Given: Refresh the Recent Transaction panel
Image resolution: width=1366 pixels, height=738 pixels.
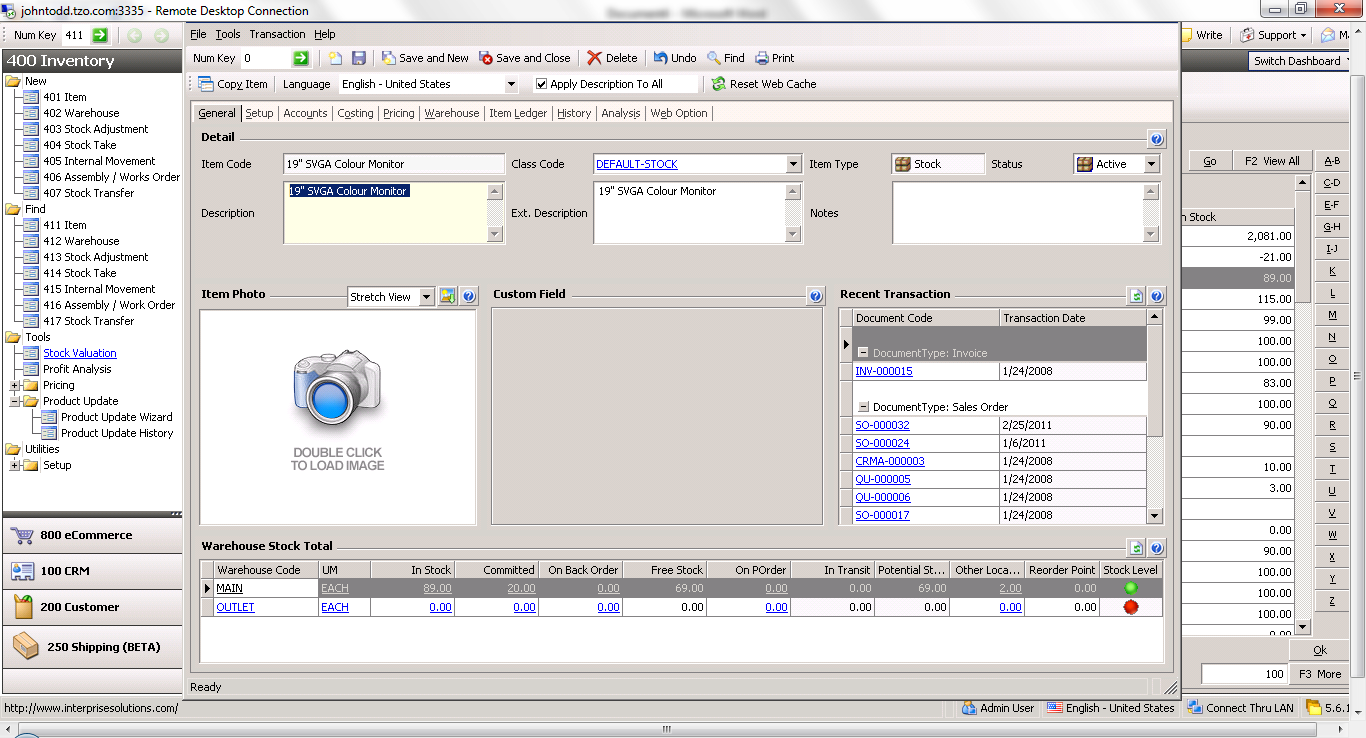Looking at the screenshot, I should pyautogui.click(x=1136, y=296).
